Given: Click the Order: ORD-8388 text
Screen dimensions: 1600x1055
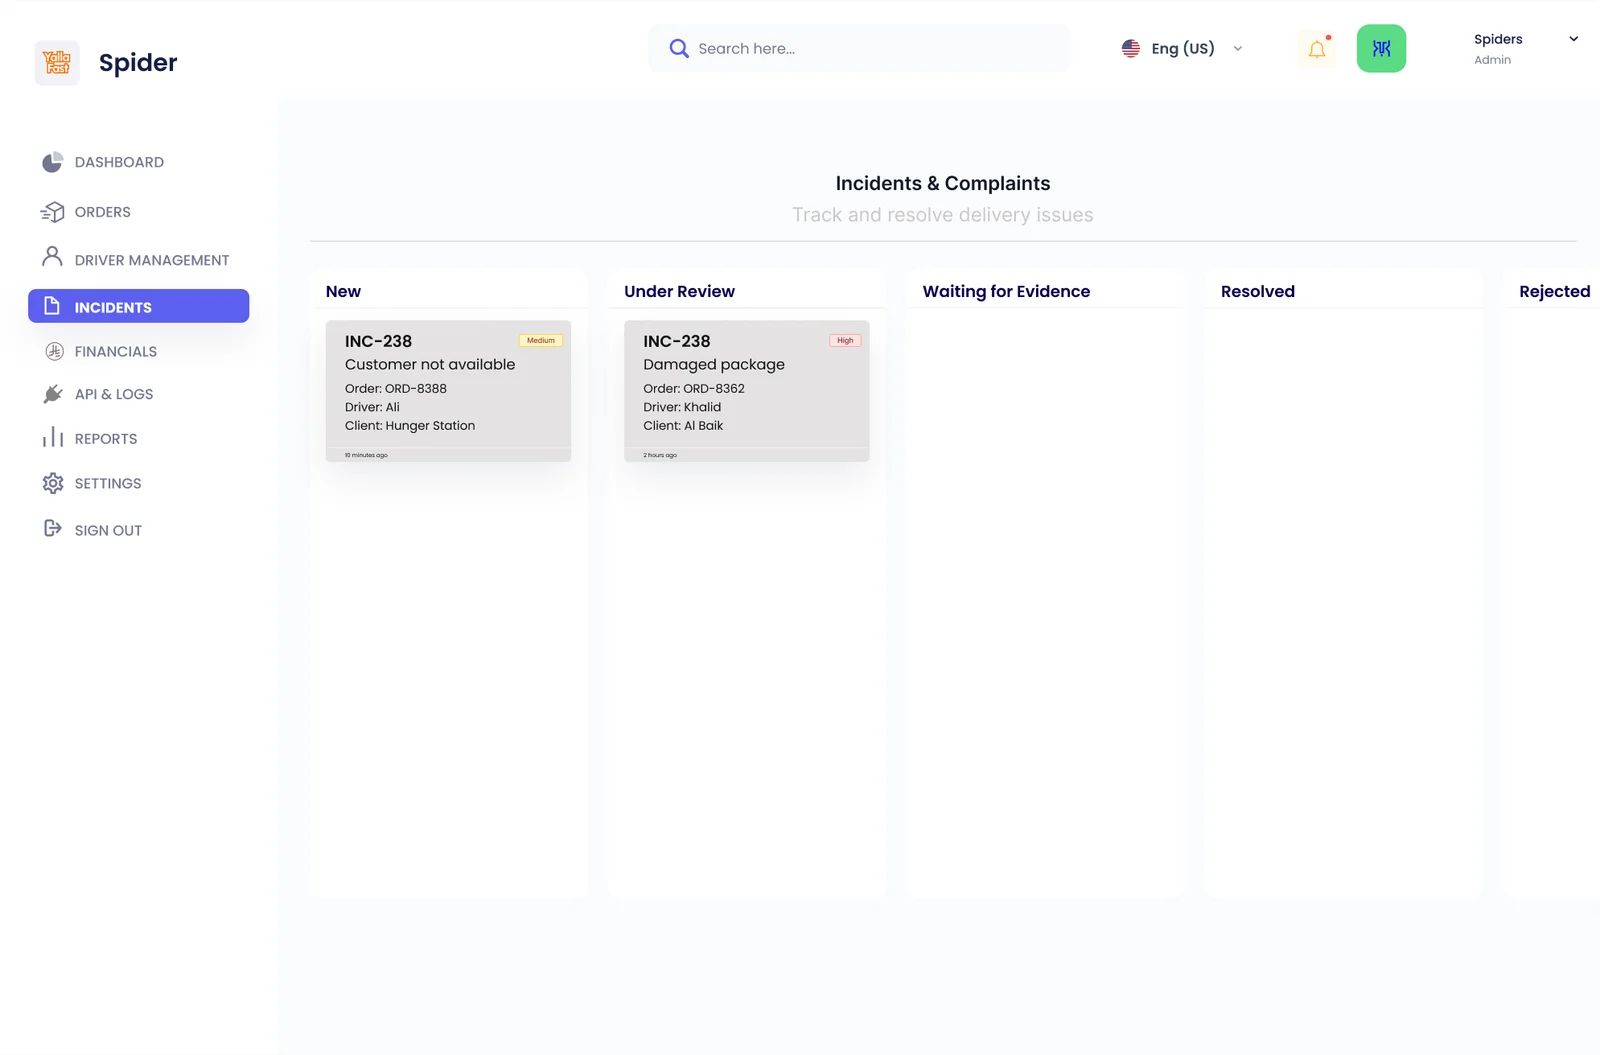Looking at the screenshot, I should (396, 388).
